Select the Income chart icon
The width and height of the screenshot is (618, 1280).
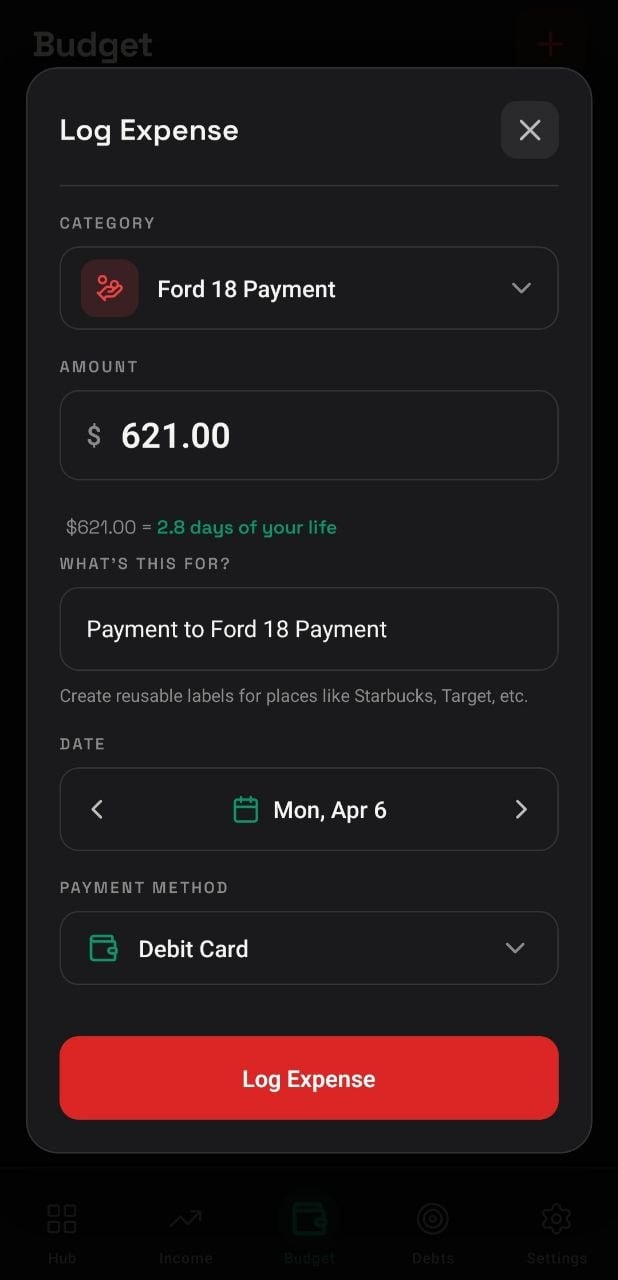click(x=185, y=1218)
